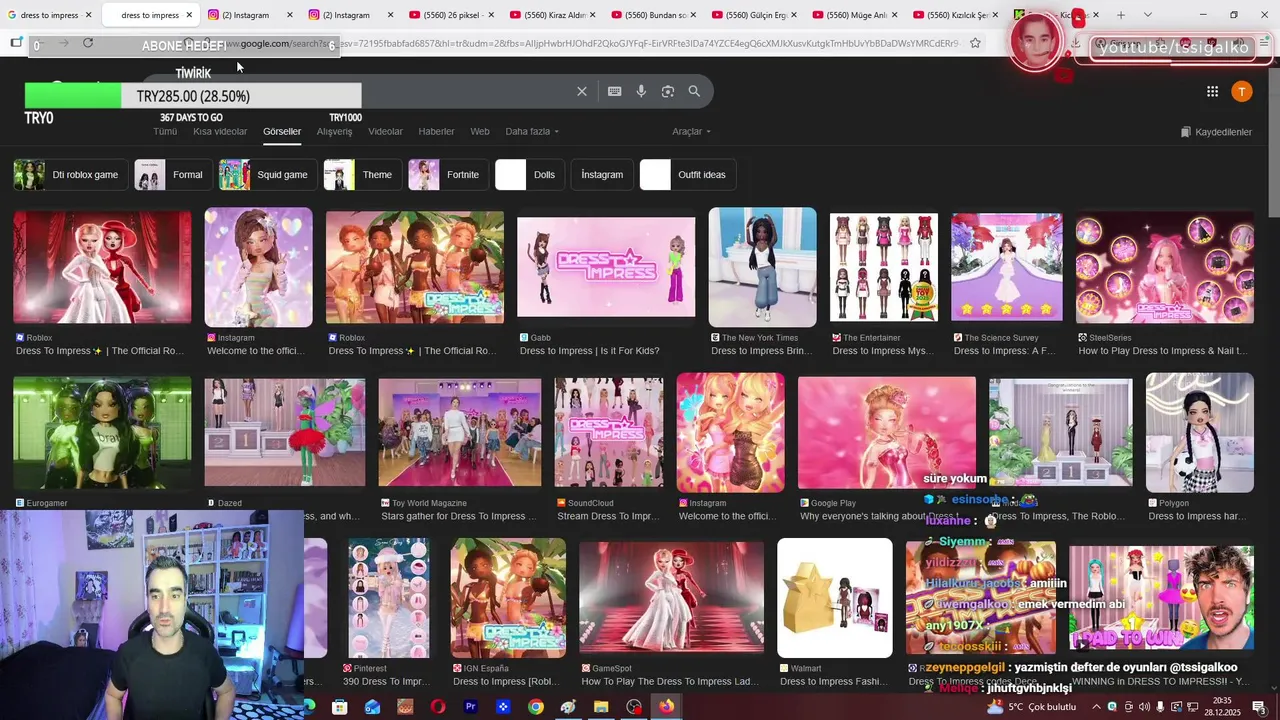Open the on-screen keyboard input tool
1280x720 pixels.
pos(614,91)
